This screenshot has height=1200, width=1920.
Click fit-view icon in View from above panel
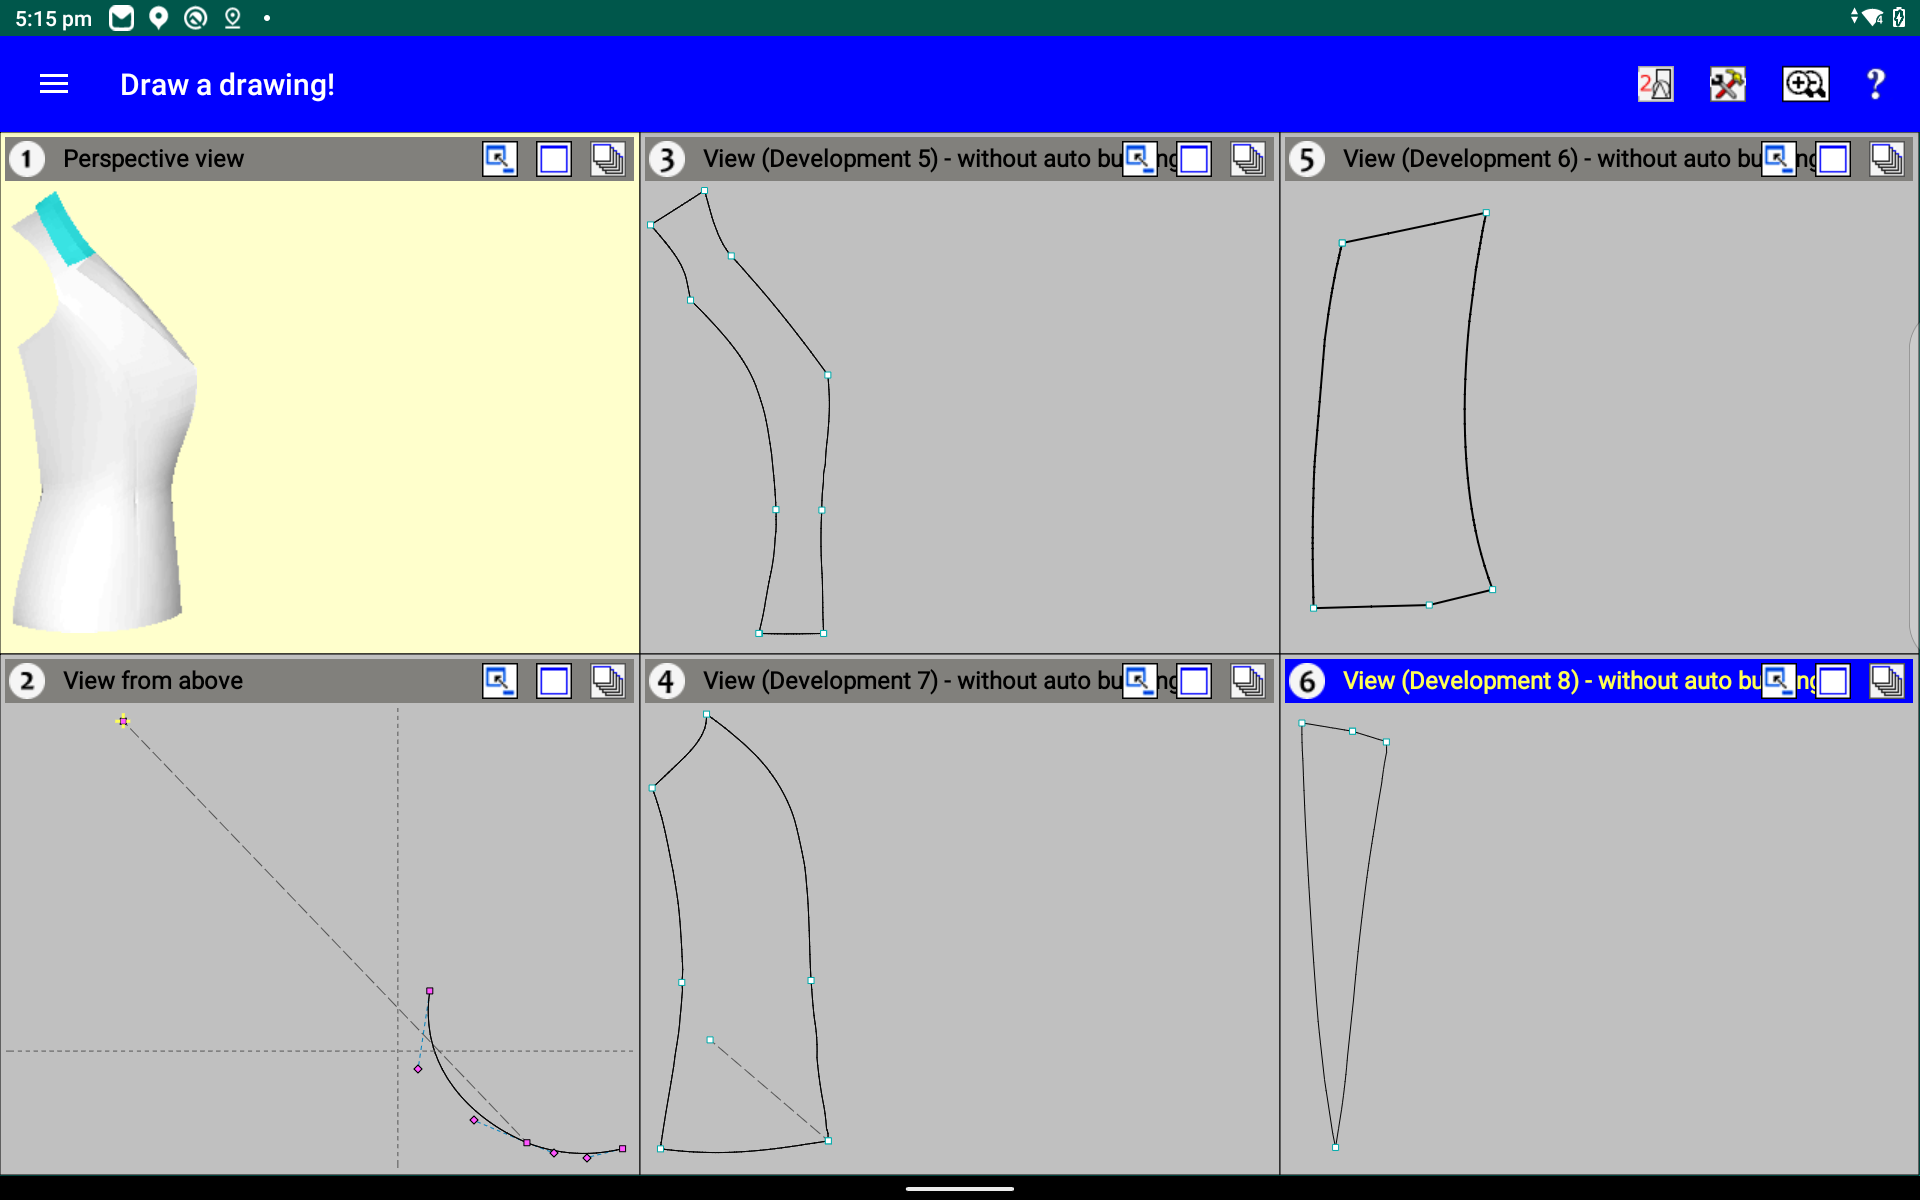[499, 681]
